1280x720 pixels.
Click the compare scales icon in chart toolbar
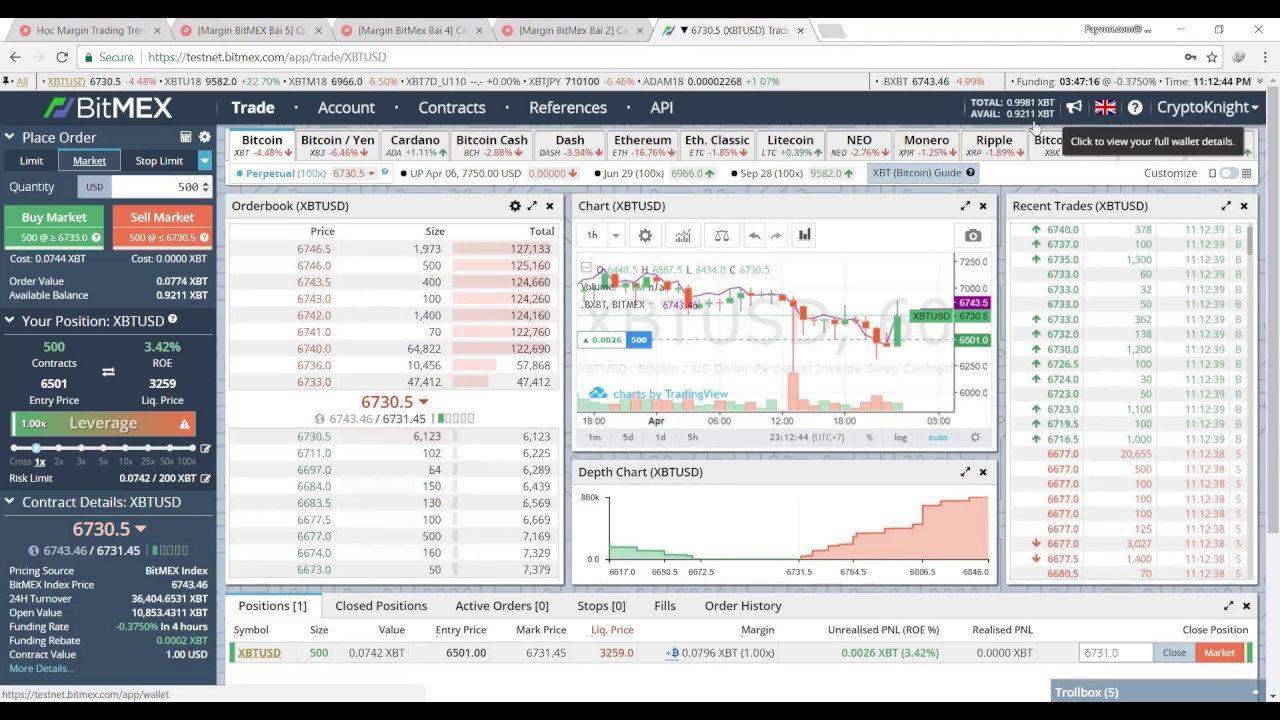[x=721, y=235]
